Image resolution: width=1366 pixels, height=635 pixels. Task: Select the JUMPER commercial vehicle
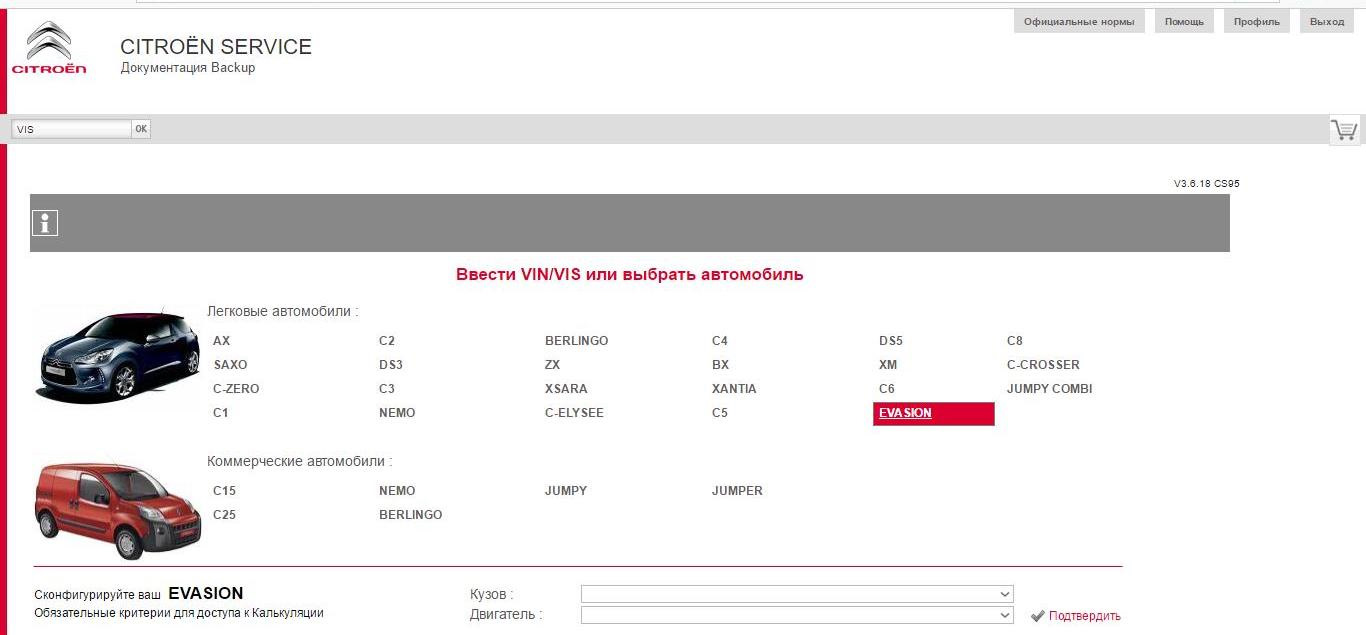[737, 491]
